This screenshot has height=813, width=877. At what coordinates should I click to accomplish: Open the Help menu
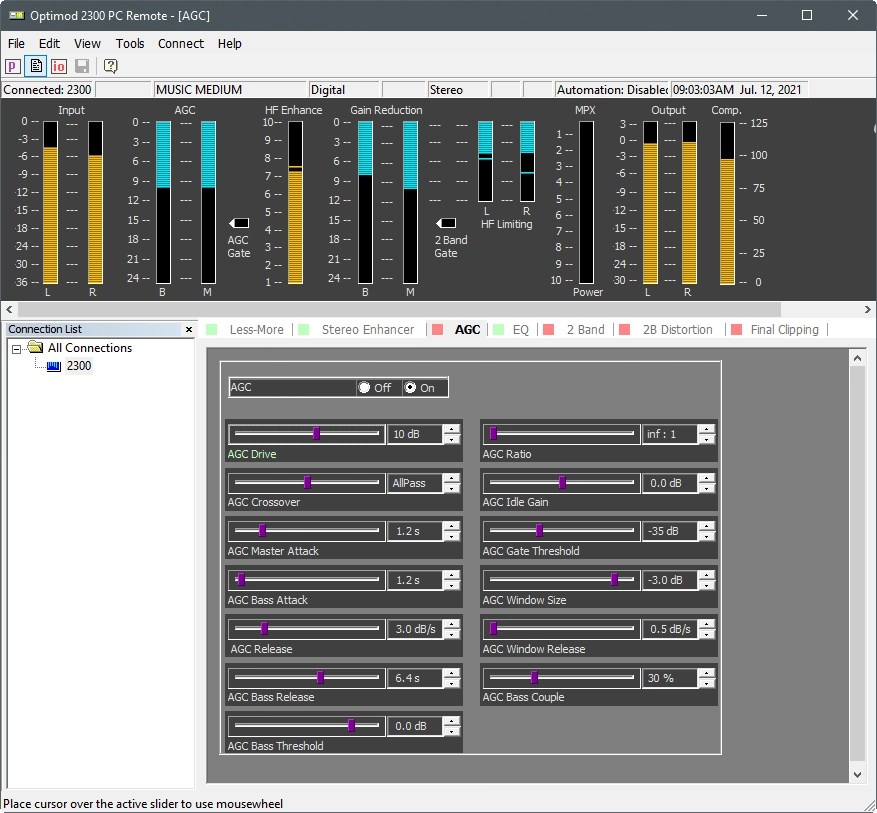coord(229,44)
